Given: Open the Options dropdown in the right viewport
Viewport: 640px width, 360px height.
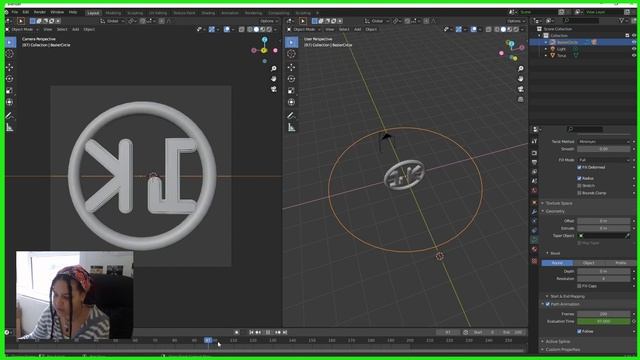Looking at the screenshot, I should coord(516,21).
